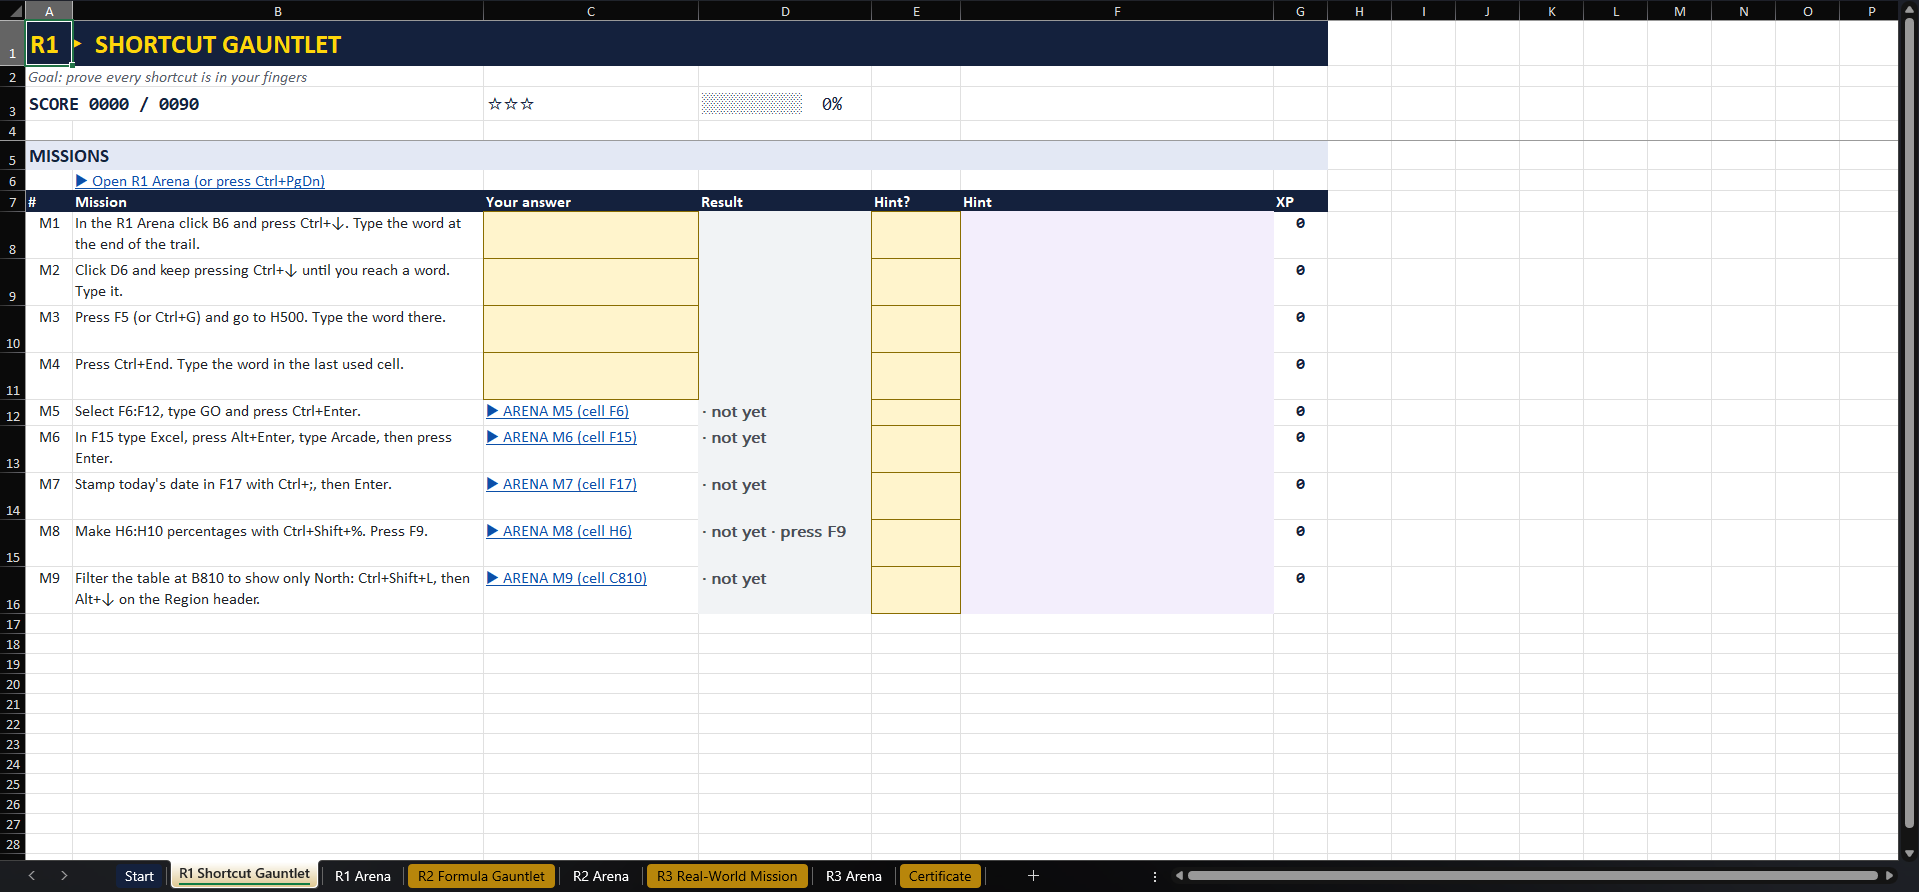Screen dimensions: 1919x892
Task: Click 'not yet · press F9' result
Action: pyautogui.click(x=774, y=532)
